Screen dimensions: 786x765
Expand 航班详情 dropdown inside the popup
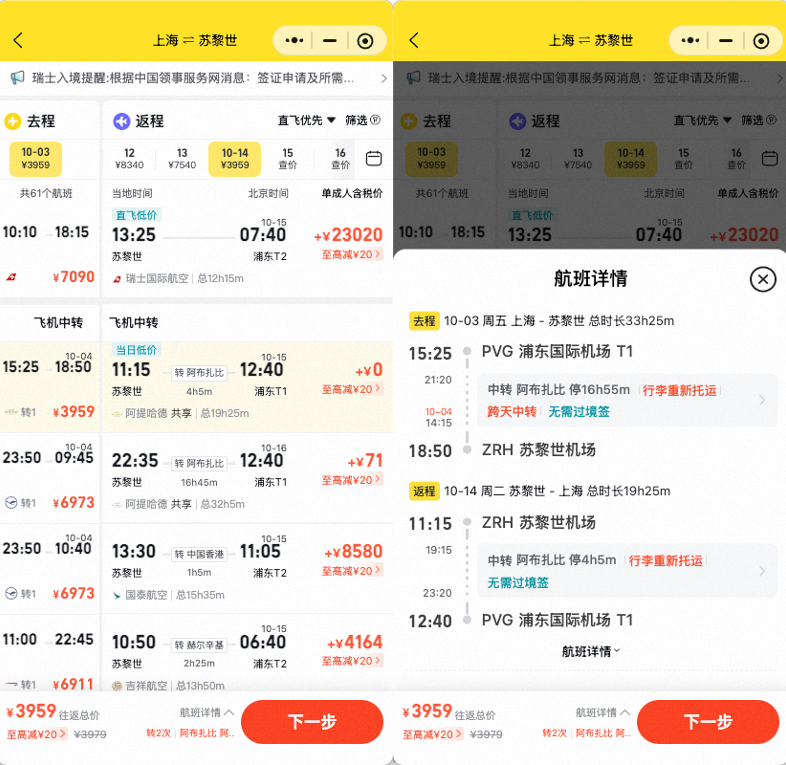click(x=591, y=652)
